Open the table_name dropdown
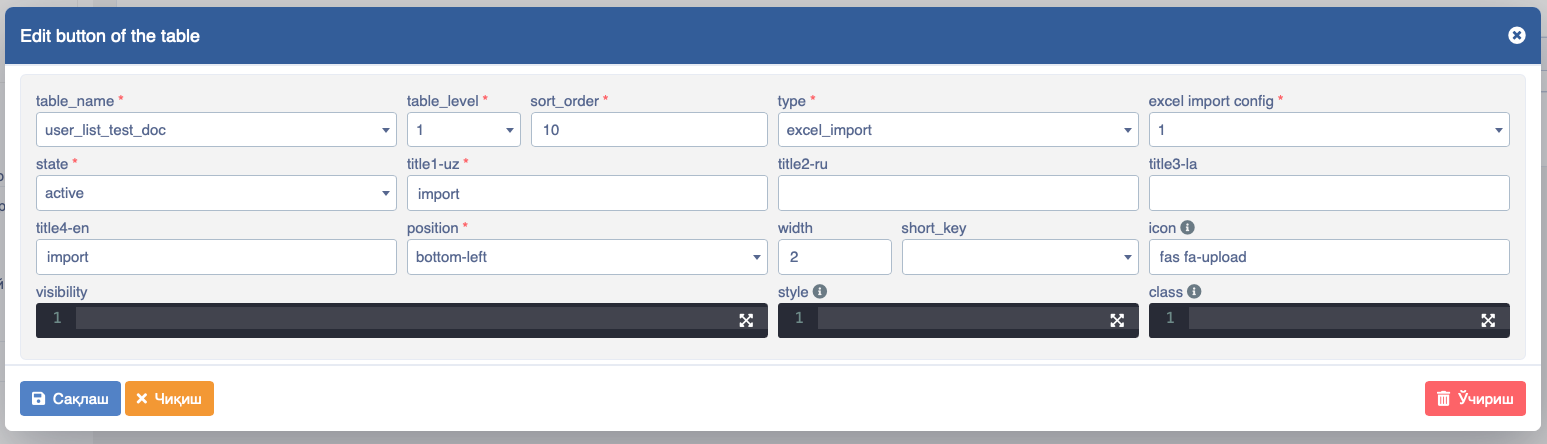 [216, 129]
